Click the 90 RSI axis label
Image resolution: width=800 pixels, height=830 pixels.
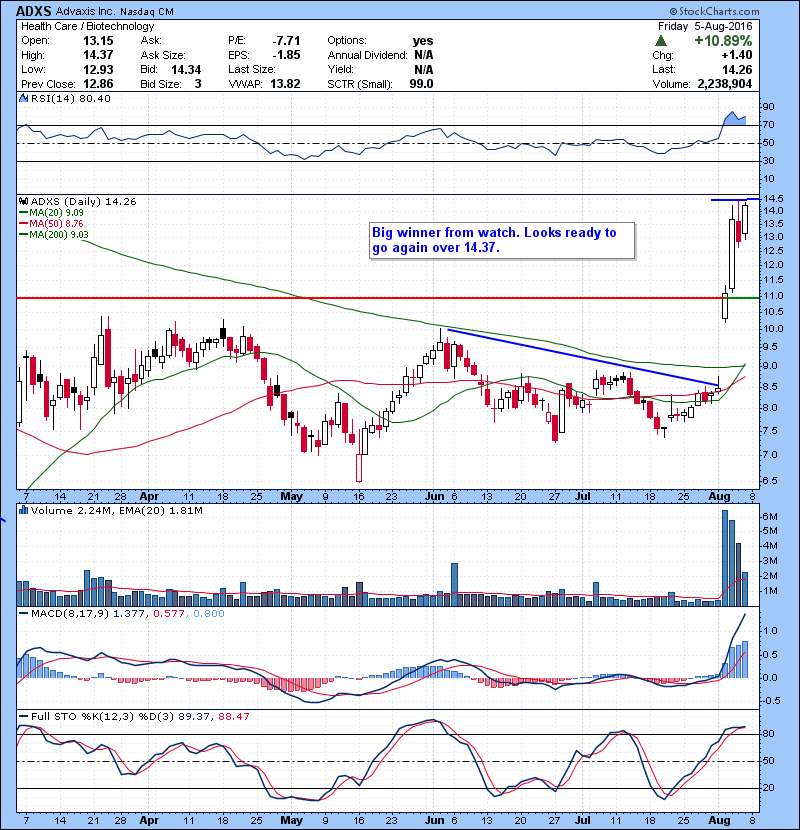(769, 107)
